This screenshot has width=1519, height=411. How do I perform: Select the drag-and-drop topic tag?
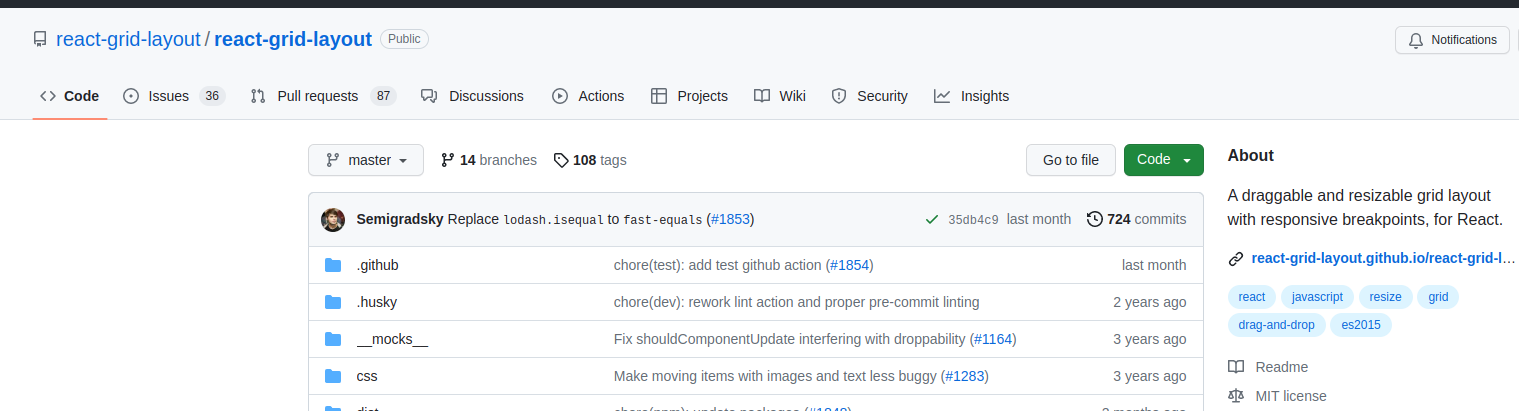(1277, 325)
